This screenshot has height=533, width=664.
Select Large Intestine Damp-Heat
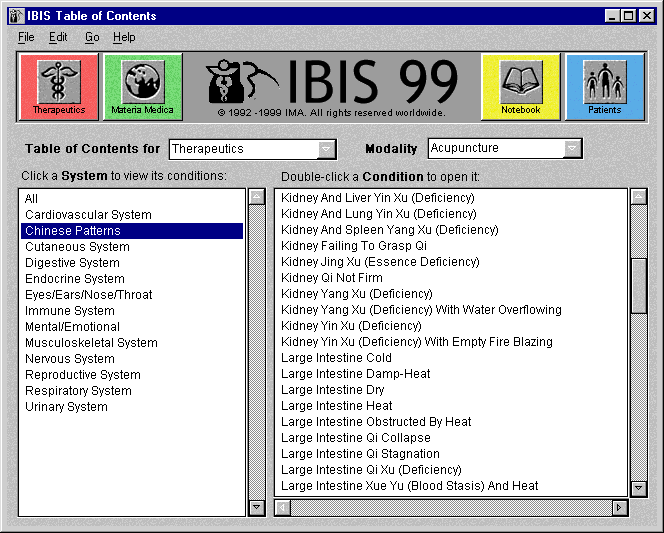tap(451, 374)
